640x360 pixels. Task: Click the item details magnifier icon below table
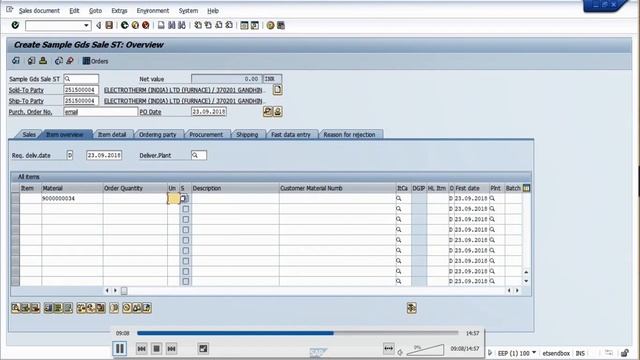[16, 308]
